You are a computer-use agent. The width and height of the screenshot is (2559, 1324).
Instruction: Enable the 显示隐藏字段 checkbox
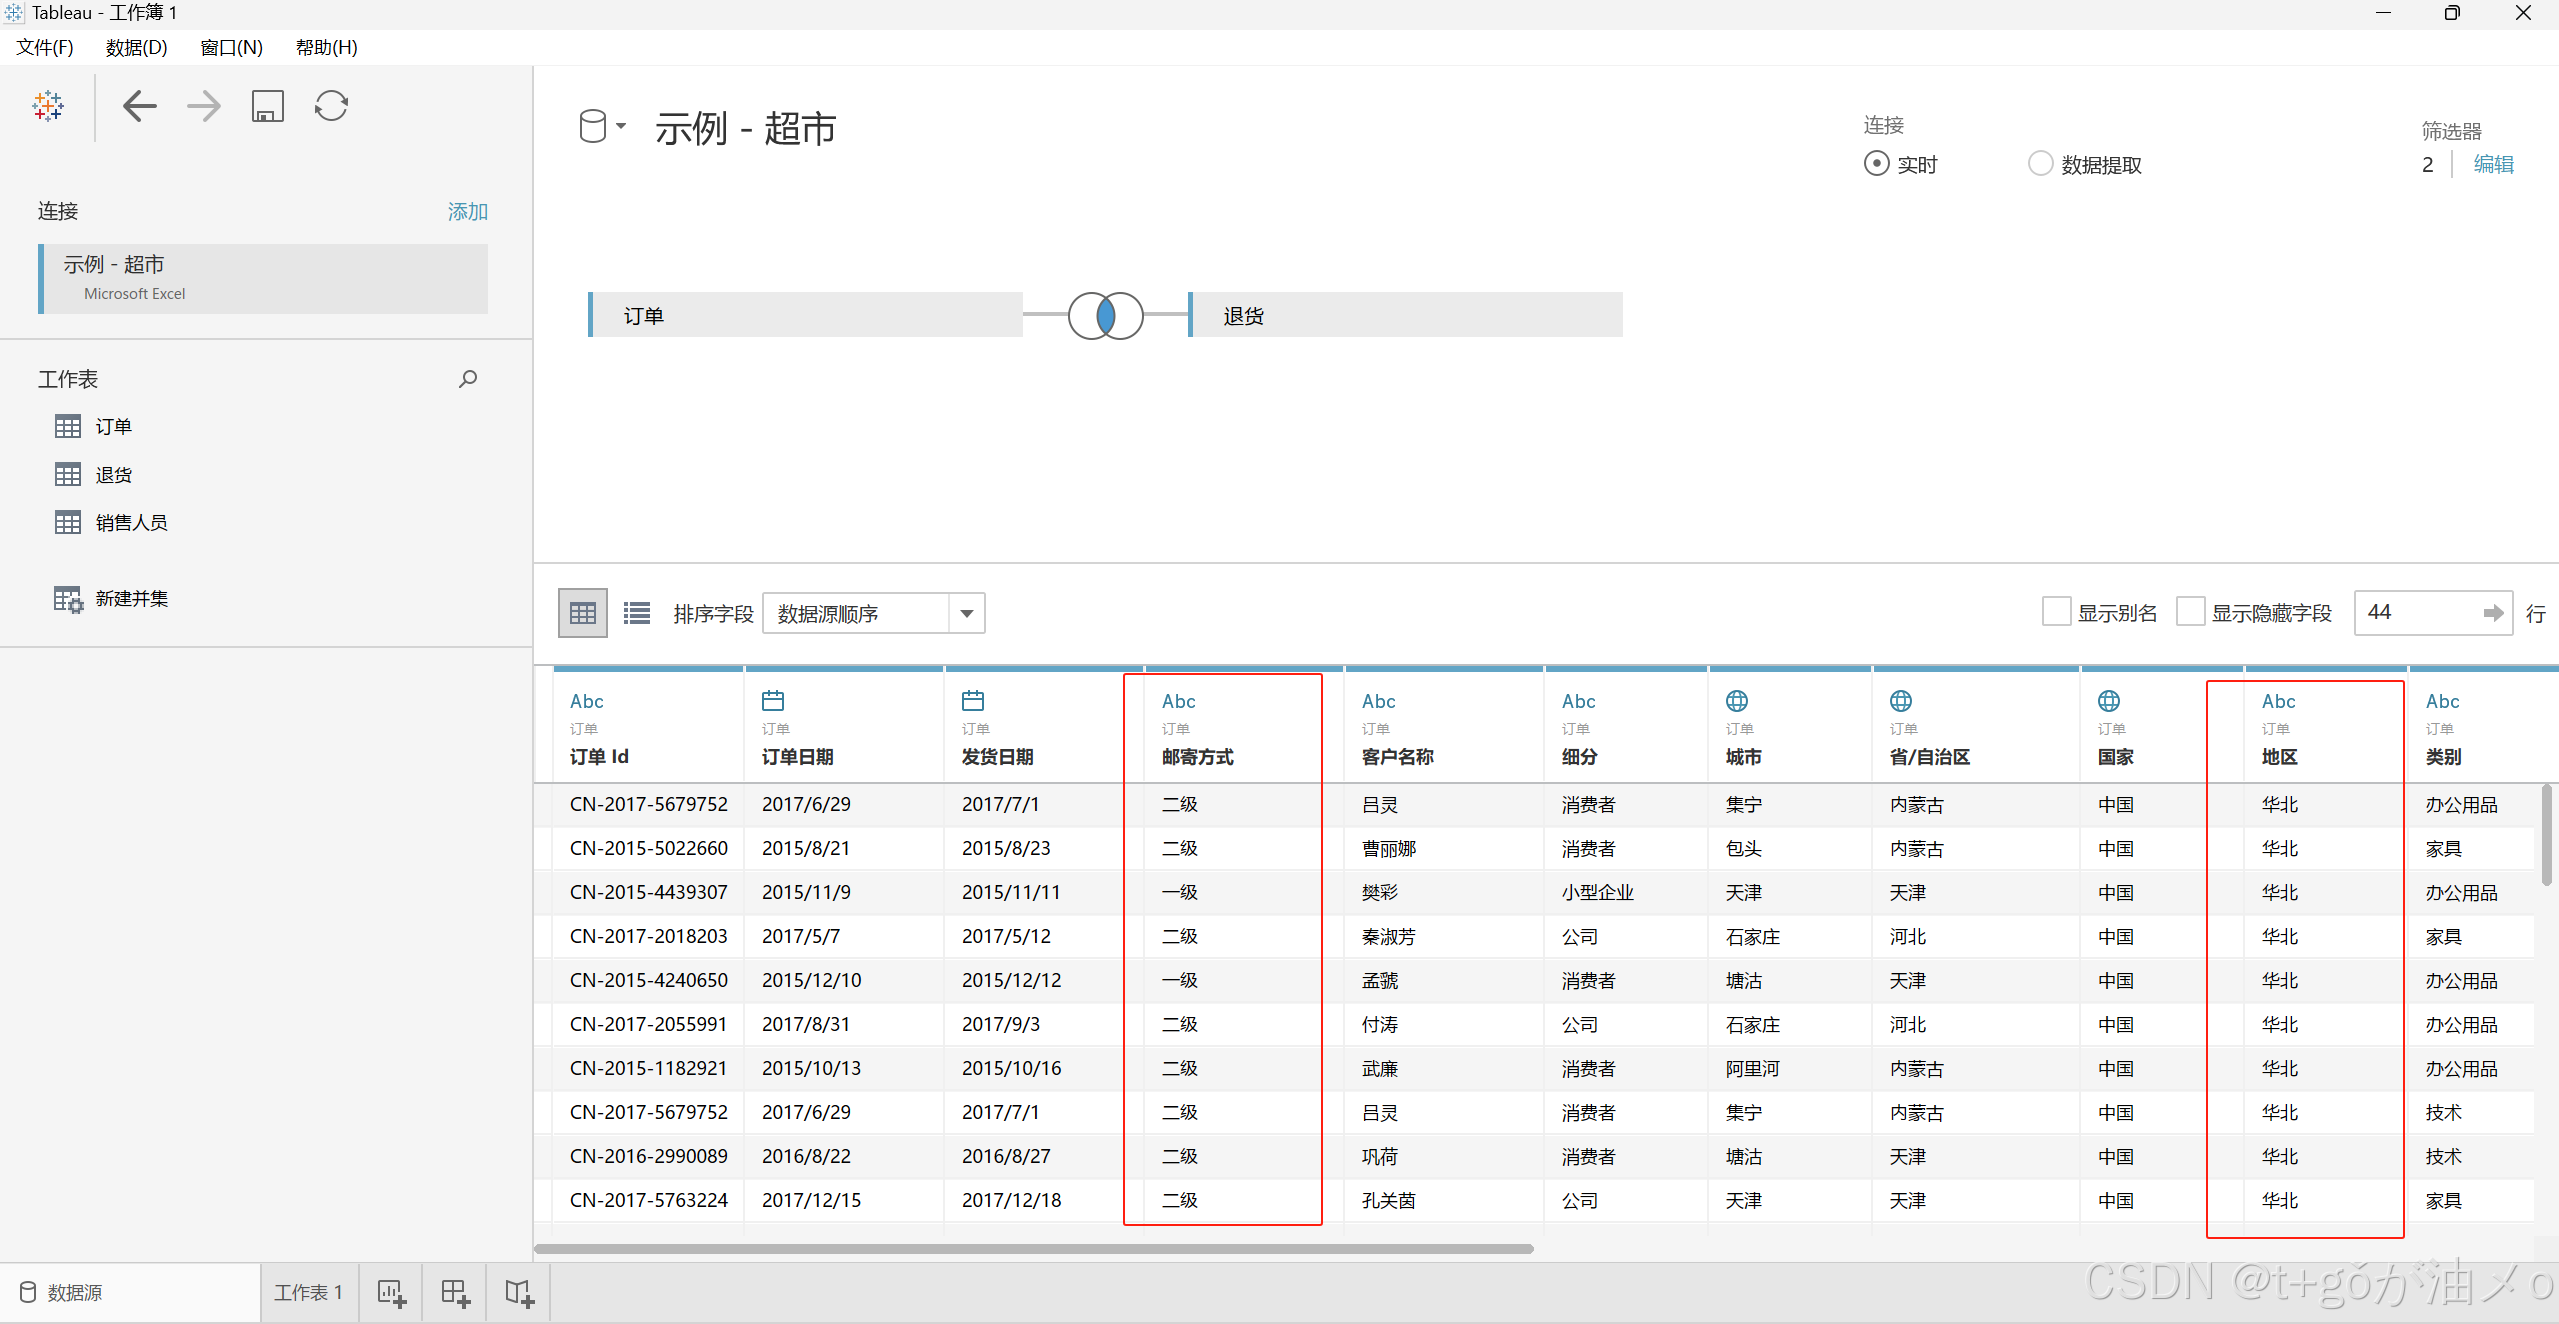(x=2190, y=612)
